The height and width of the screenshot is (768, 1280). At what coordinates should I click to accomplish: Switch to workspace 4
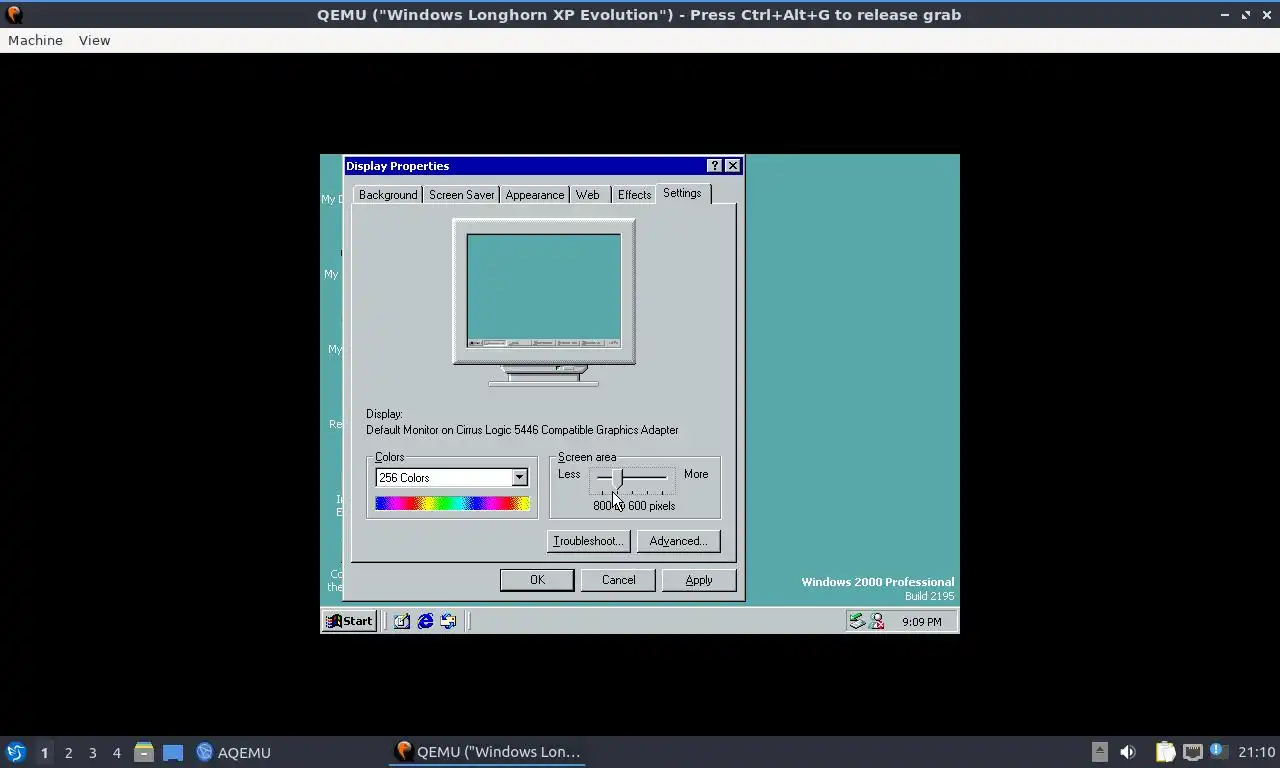pos(116,752)
